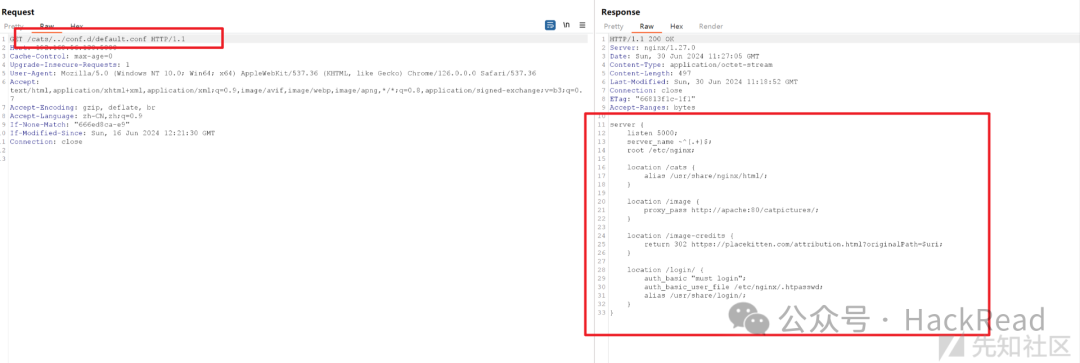1080x363 pixels.
Task: Open the Render tab in Response
Action: [711, 26]
